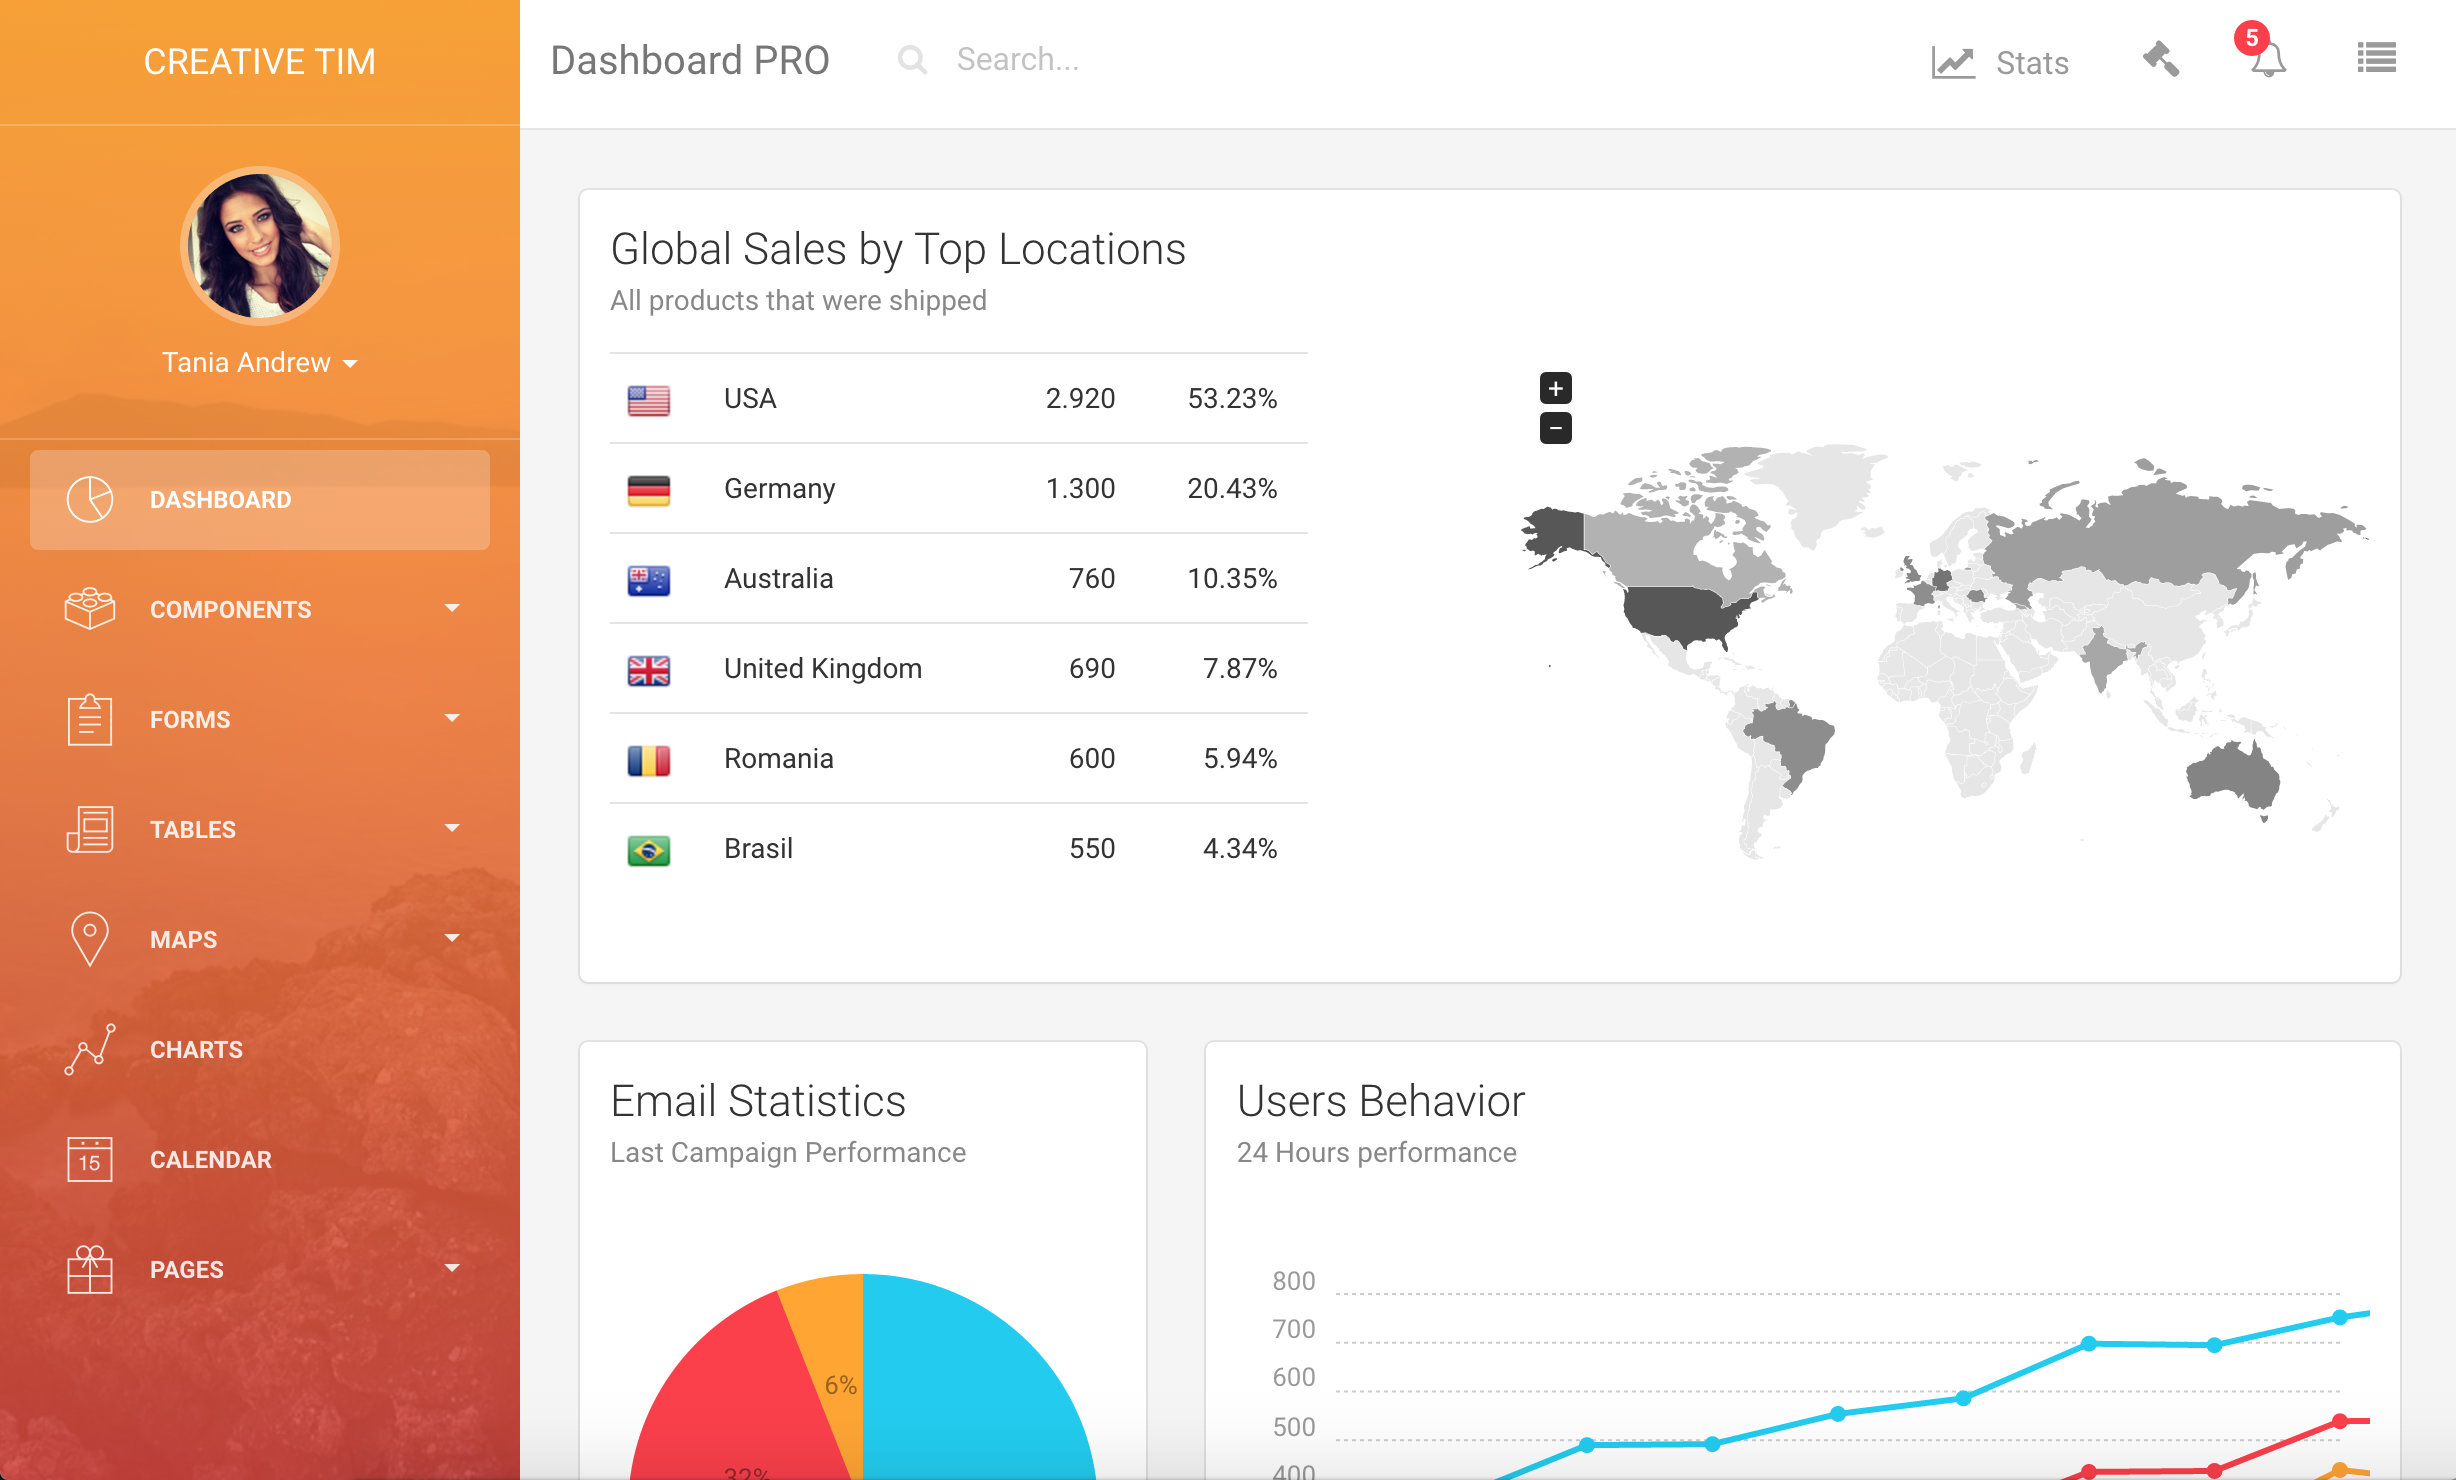Click the notification bell icon
Viewport: 2456px width, 1480px height.
2267,60
